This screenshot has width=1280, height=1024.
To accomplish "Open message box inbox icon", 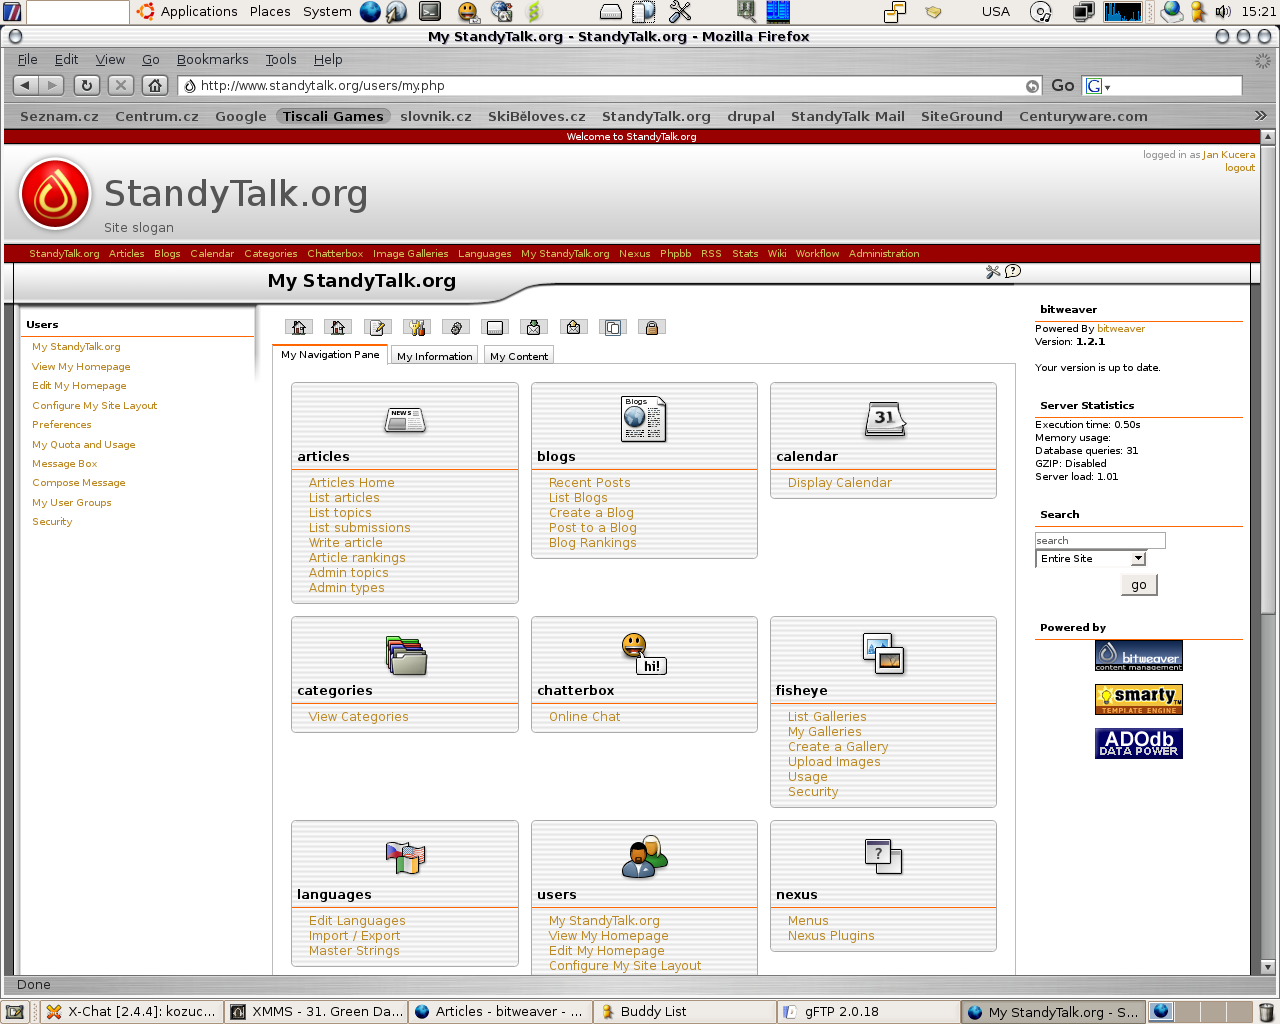I will point(534,327).
